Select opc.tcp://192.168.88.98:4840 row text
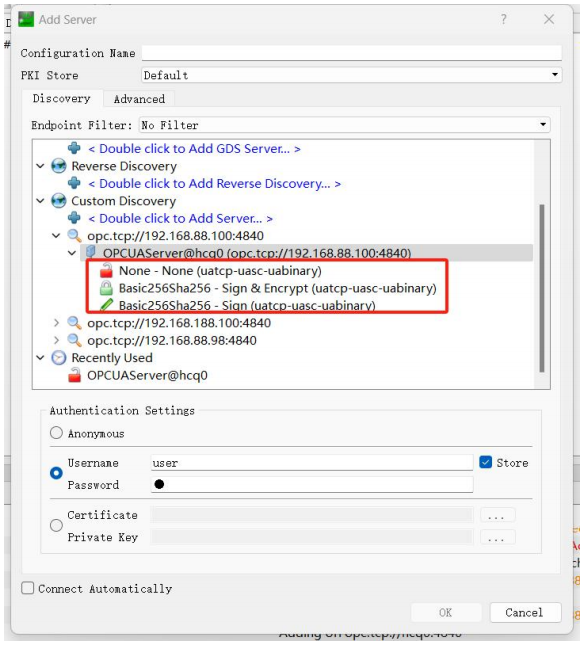 tap(172, 340)
